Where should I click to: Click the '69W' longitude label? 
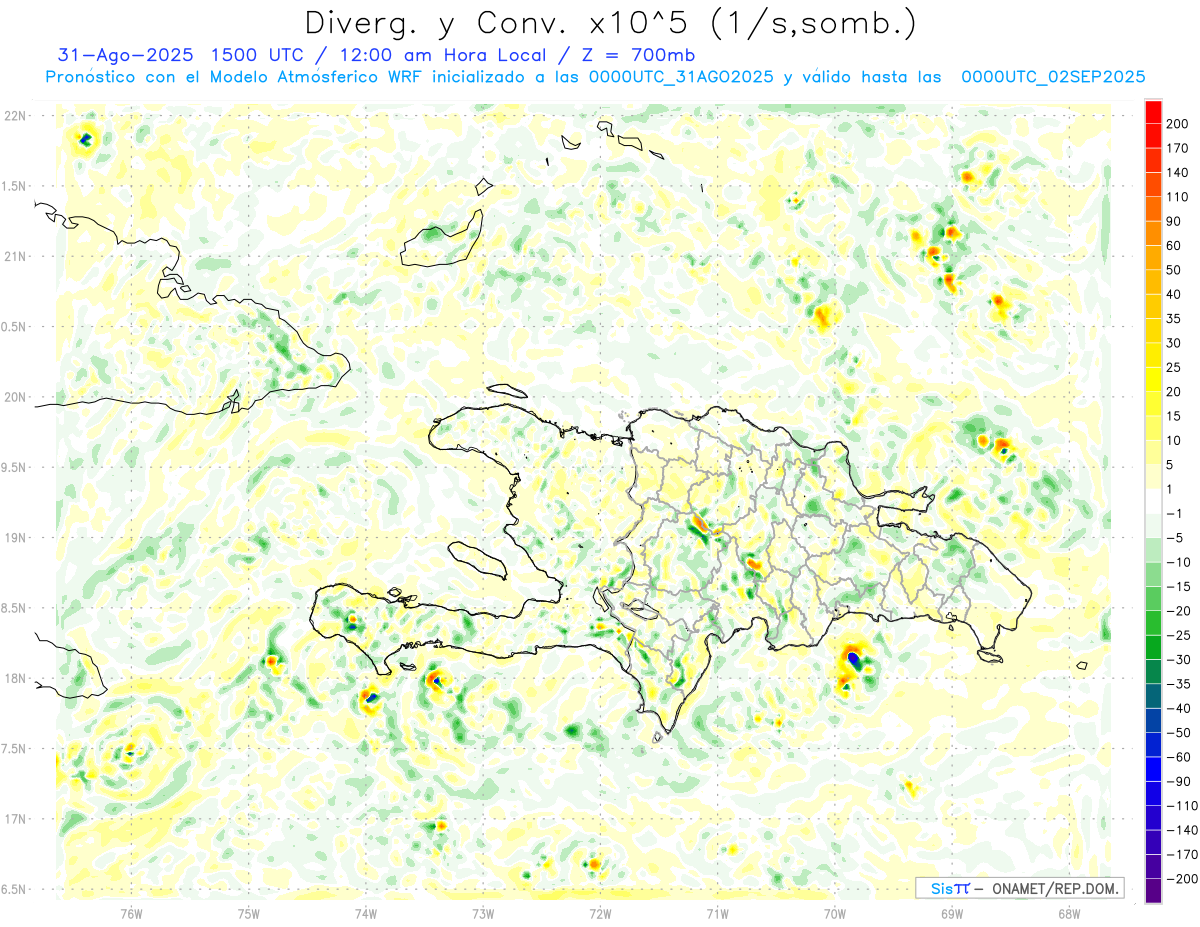pyautogui.click(x=952, y=913)
